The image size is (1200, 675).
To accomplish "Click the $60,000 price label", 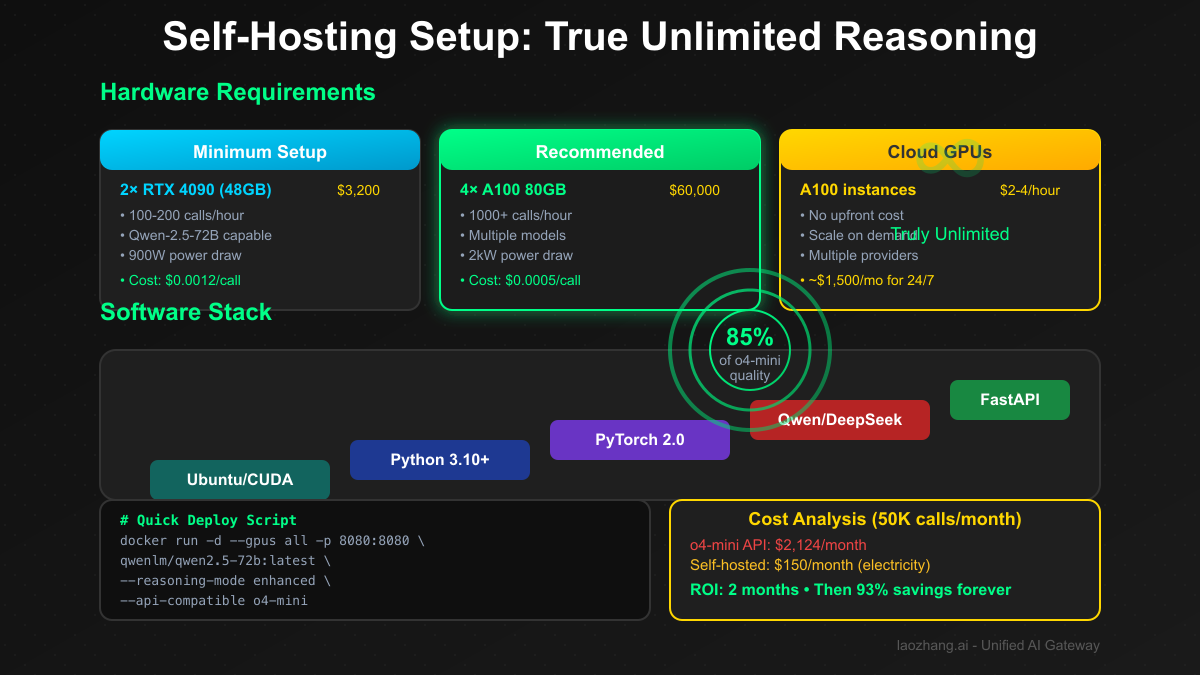I will pos(695,190).
